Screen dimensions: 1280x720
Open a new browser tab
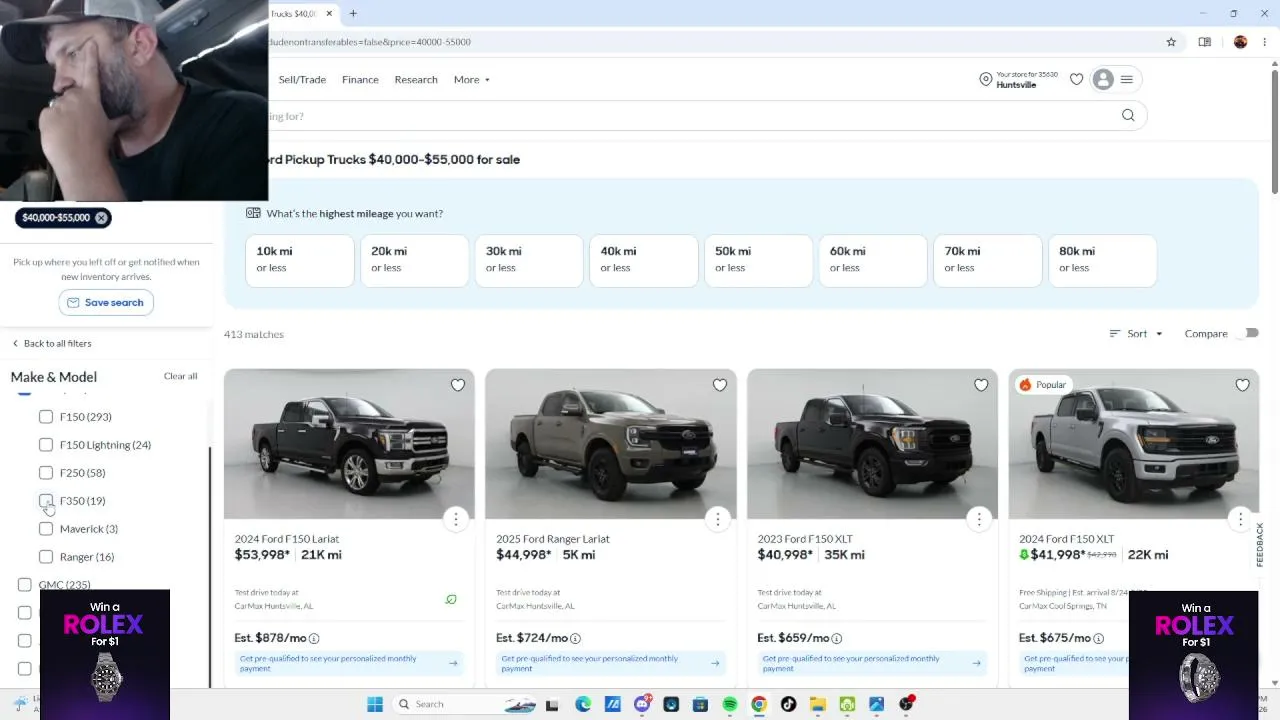click(353, 14)
